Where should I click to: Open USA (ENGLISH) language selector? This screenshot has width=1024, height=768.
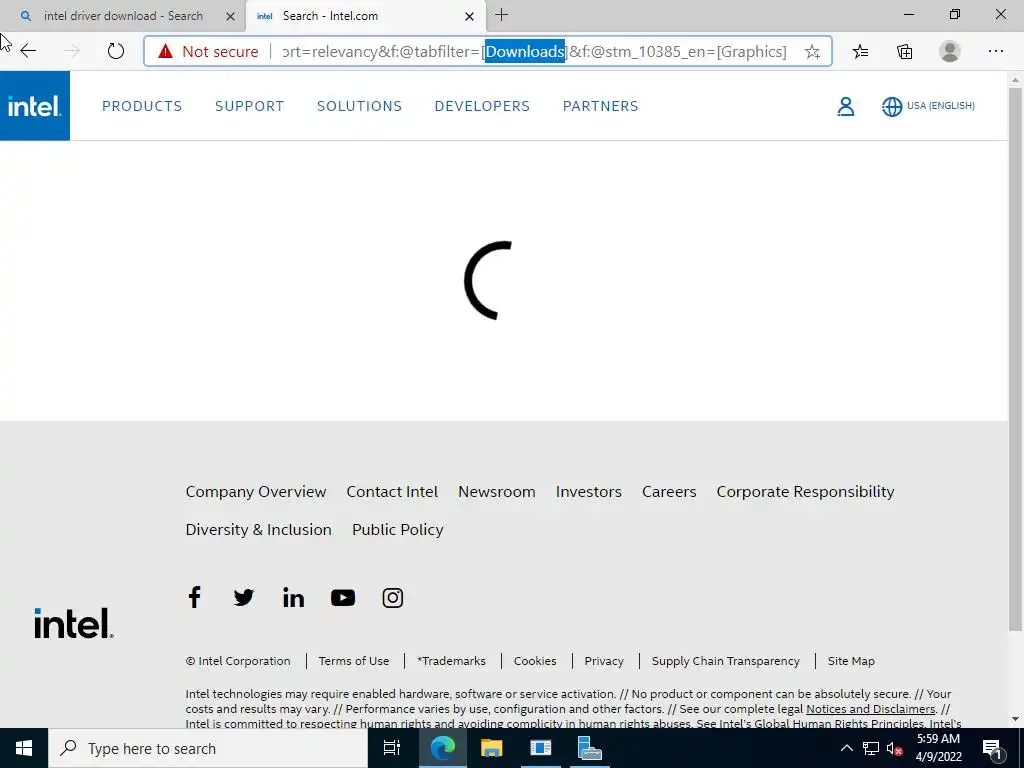click(x=928, y=106)
